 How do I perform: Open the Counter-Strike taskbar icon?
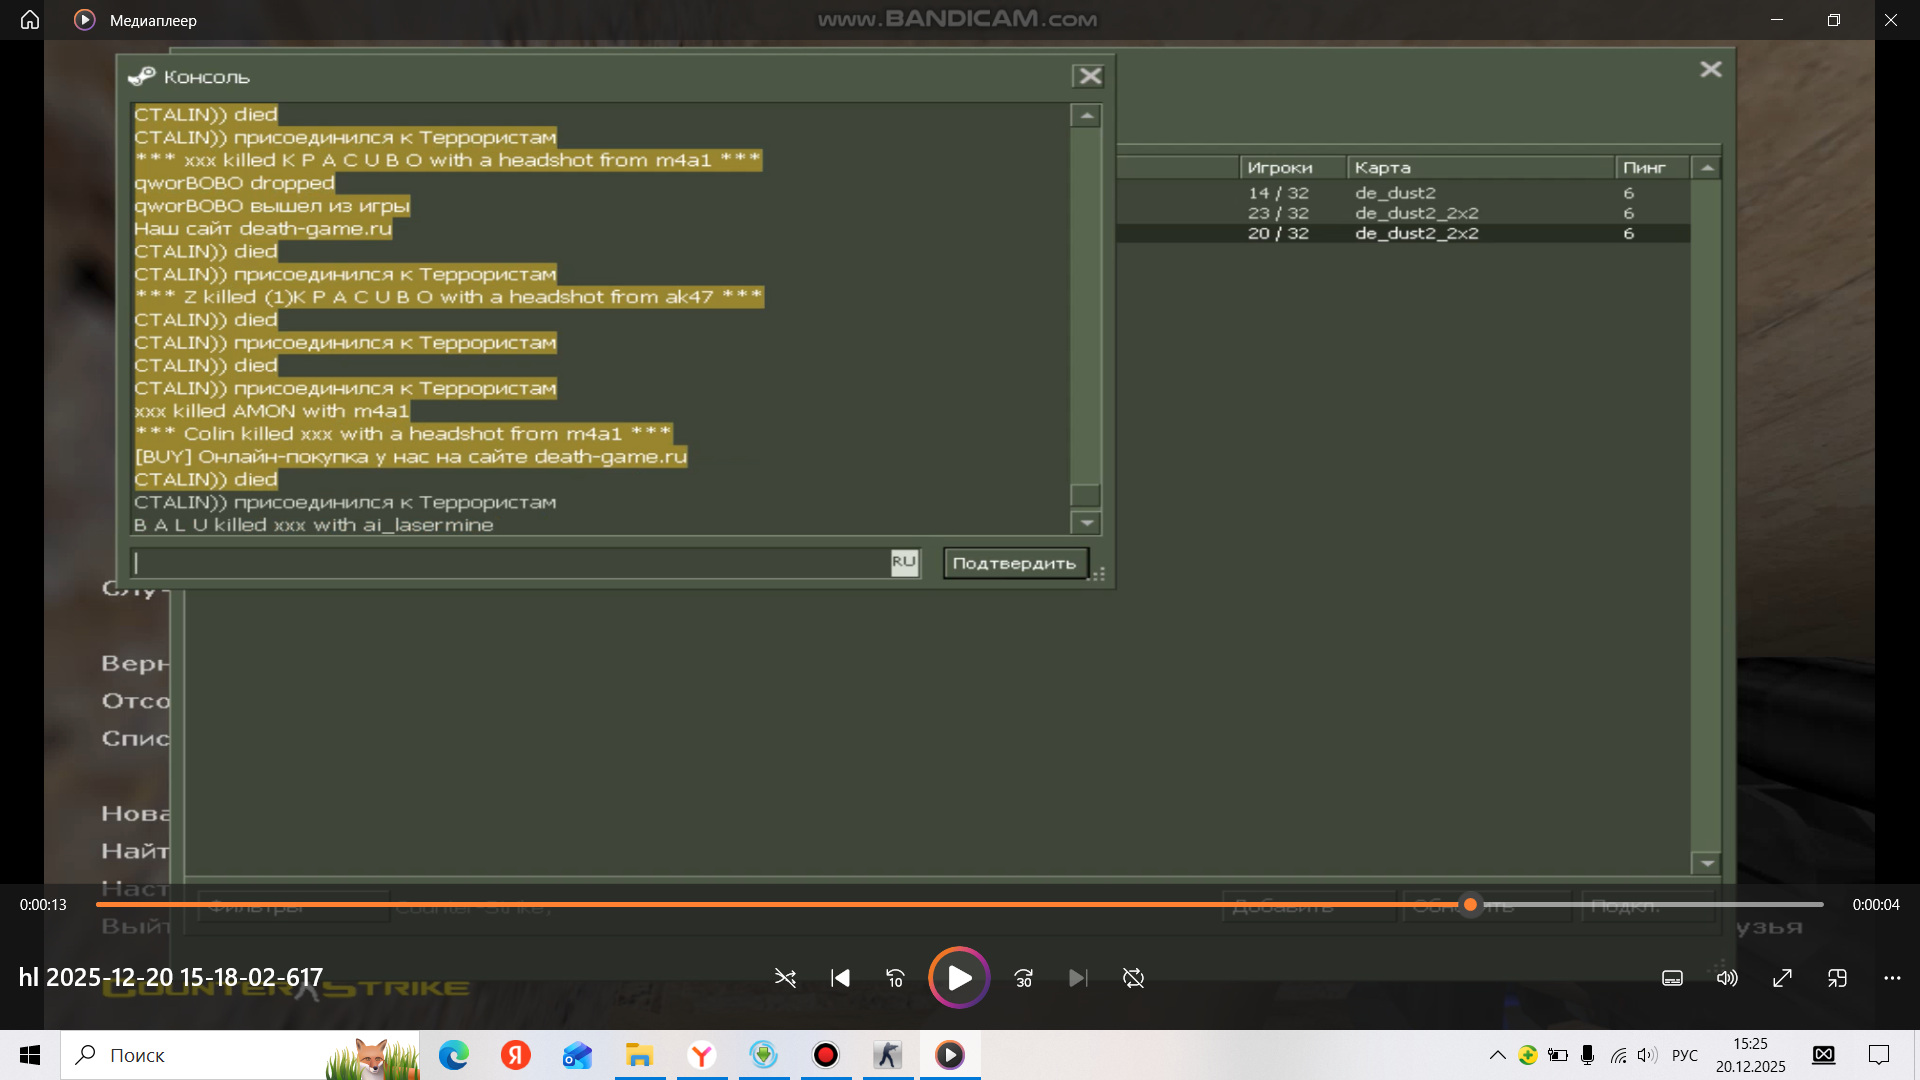point(887,1055)
